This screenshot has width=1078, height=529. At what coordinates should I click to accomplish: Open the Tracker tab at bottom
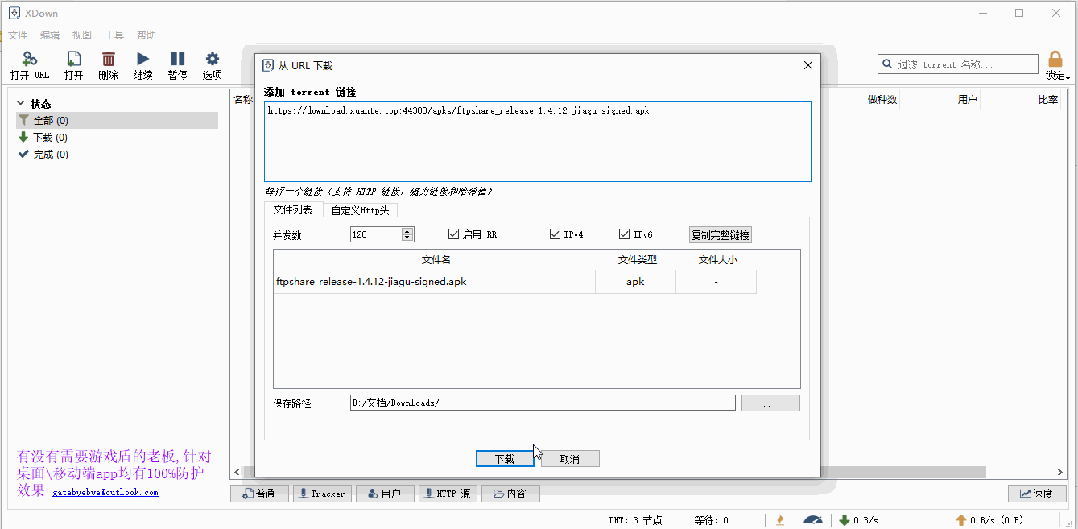(x=320, y=493)
